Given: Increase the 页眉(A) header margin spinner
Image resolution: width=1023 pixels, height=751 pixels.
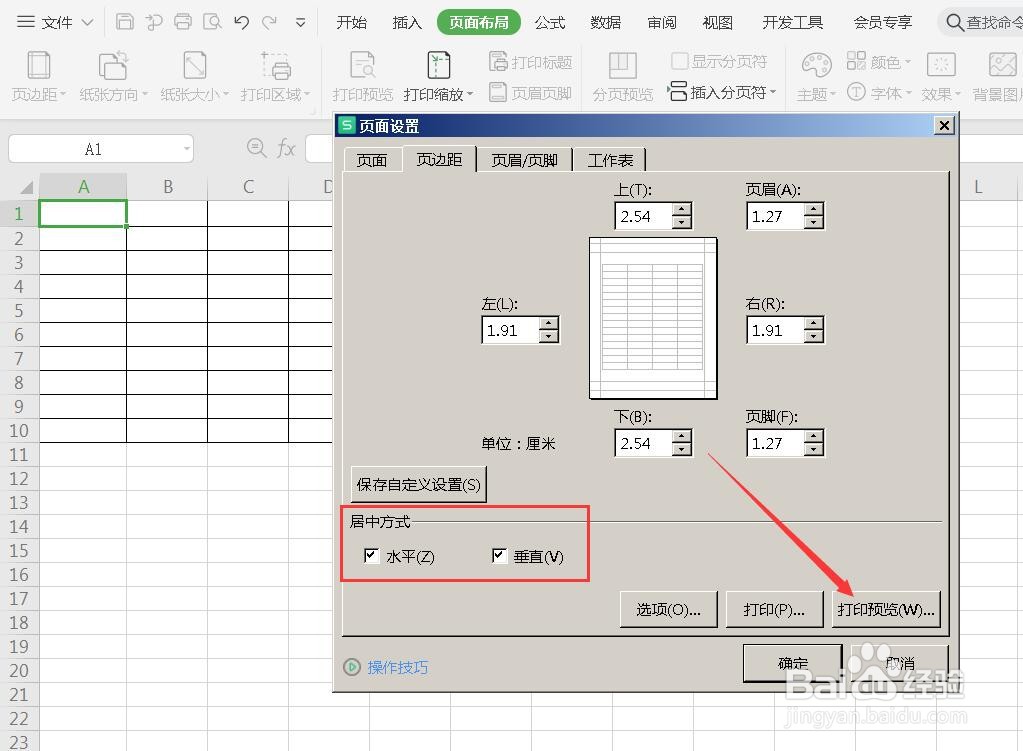Looking at the screenshot, I should (x=814, y=209).
